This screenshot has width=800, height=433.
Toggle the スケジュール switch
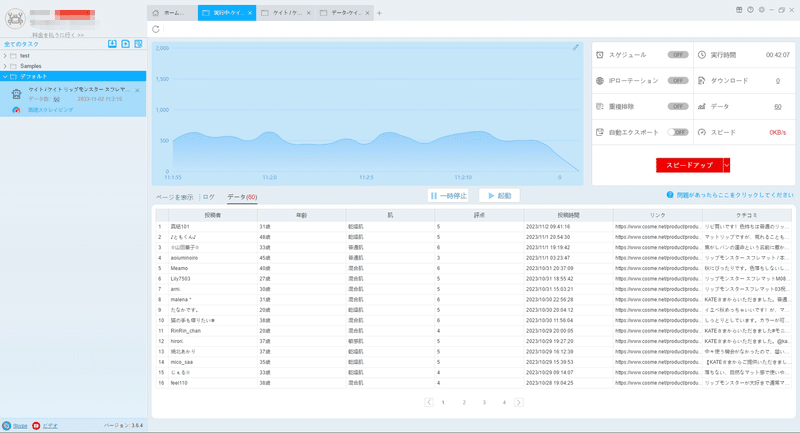coord(678,55)
